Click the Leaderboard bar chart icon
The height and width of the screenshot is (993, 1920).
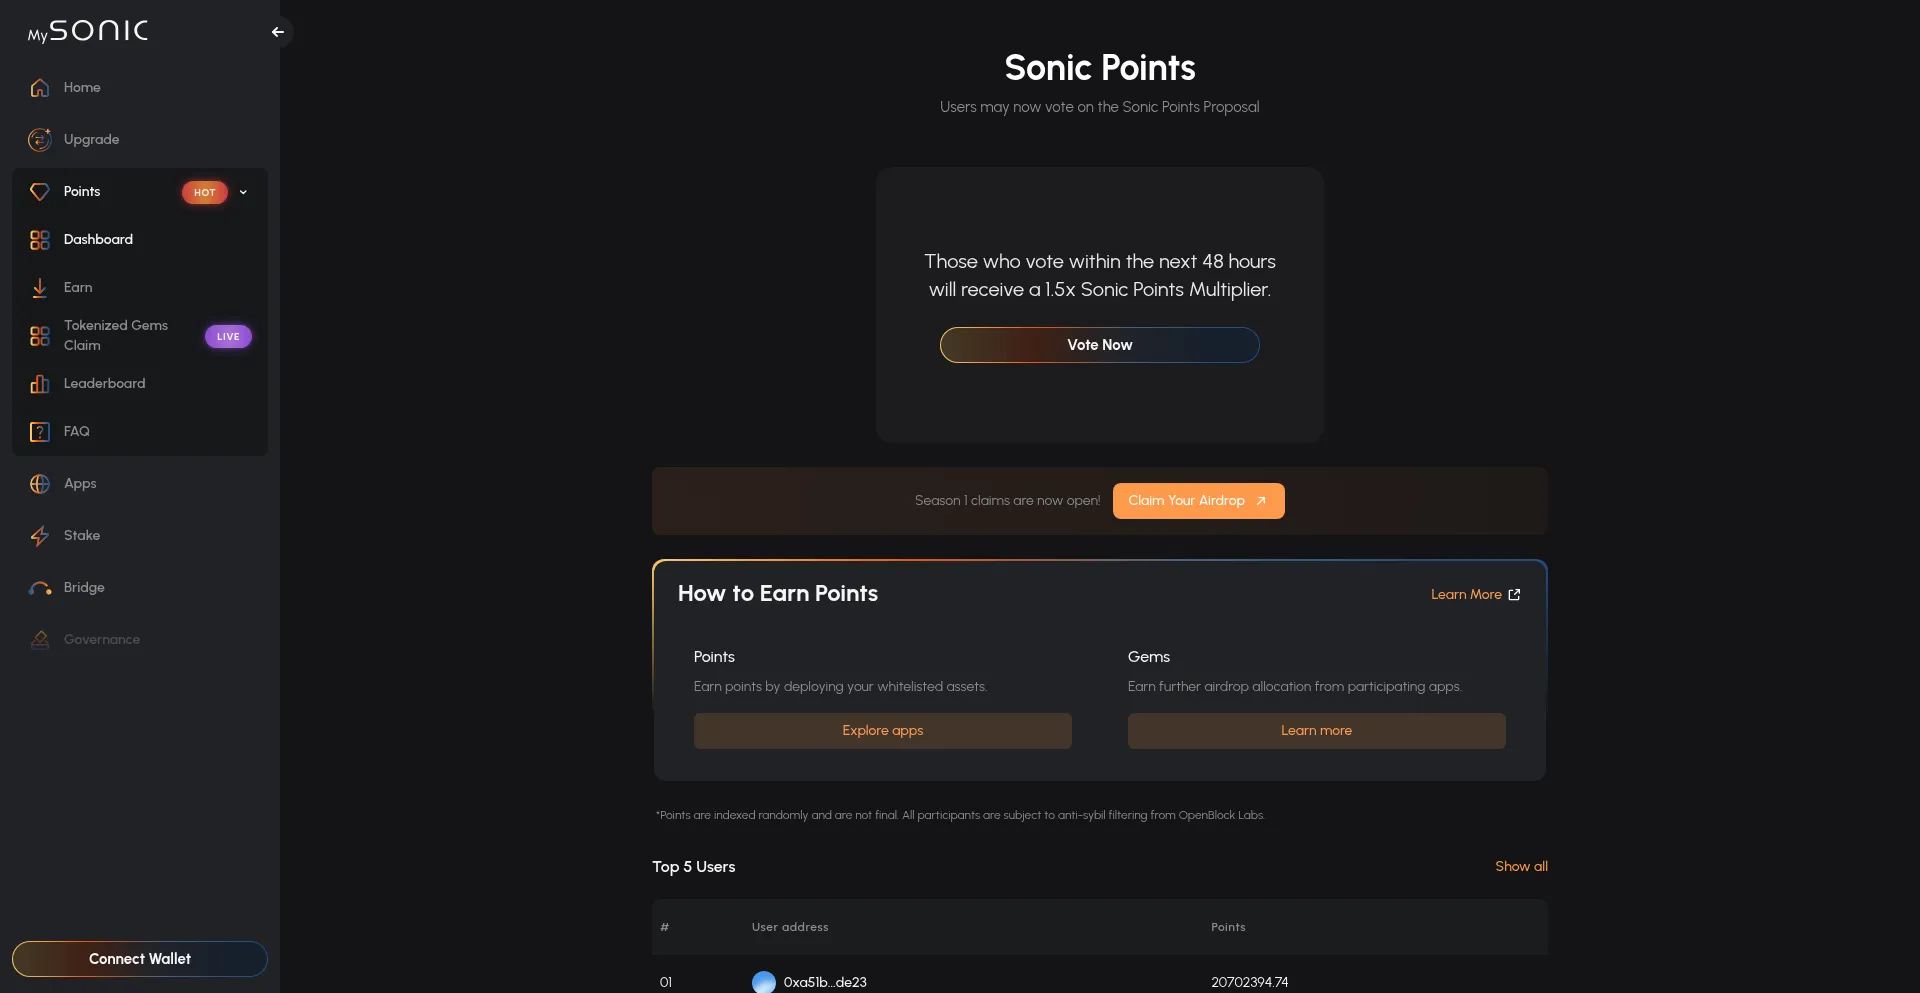point(40,384)
